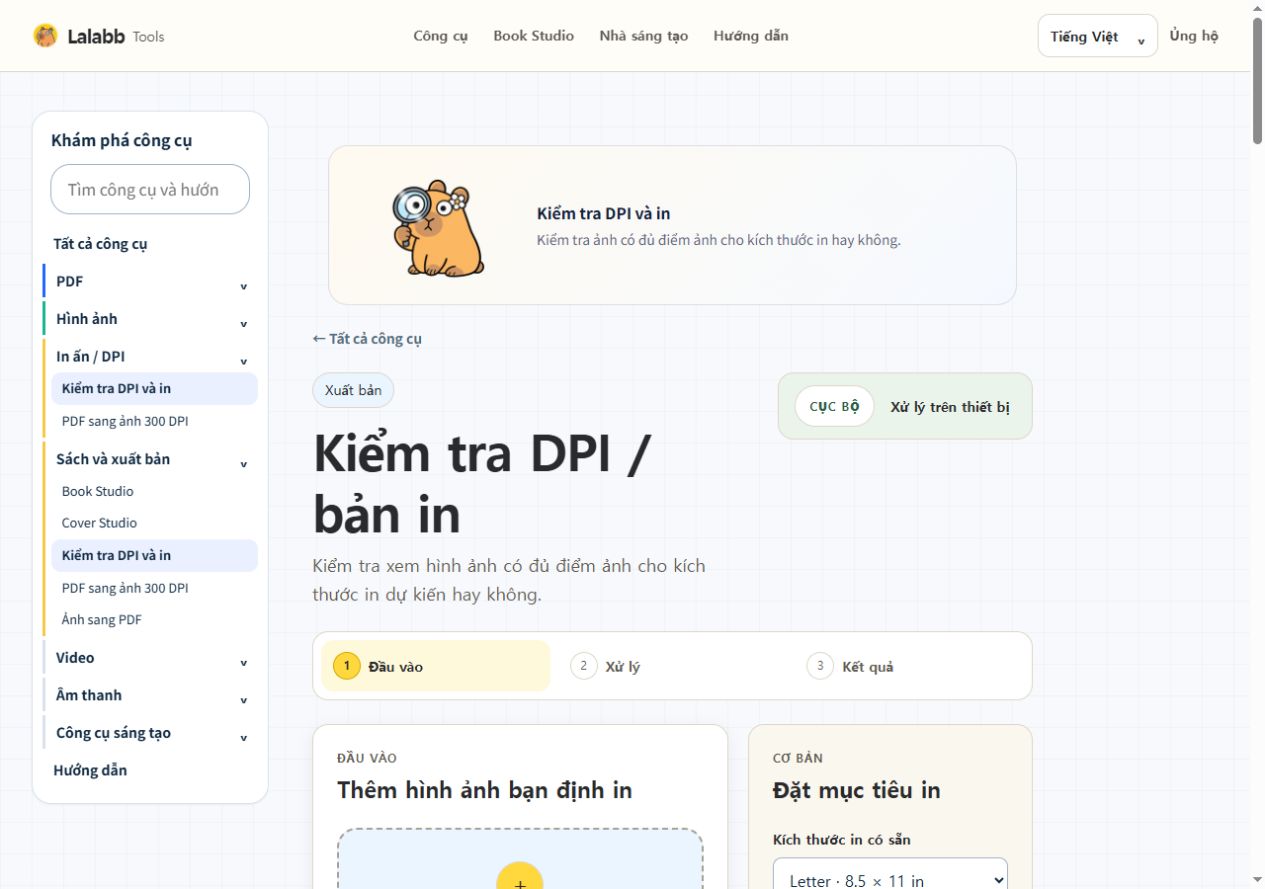This screenshot has height=889, width=1265.
Task: Collapse the In ấn / DPI section
Action: click(x=150, y=356)
